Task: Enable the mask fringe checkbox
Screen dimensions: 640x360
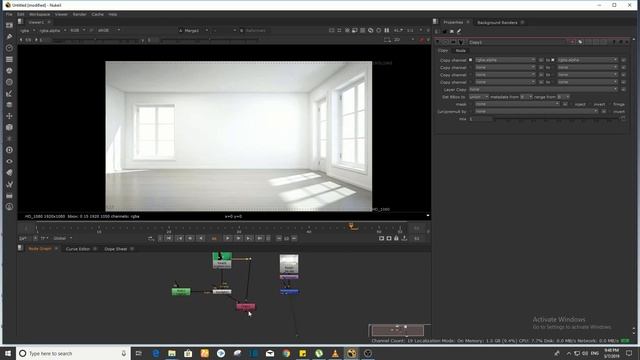Action: pyautogui.click(x=611, y=104)
